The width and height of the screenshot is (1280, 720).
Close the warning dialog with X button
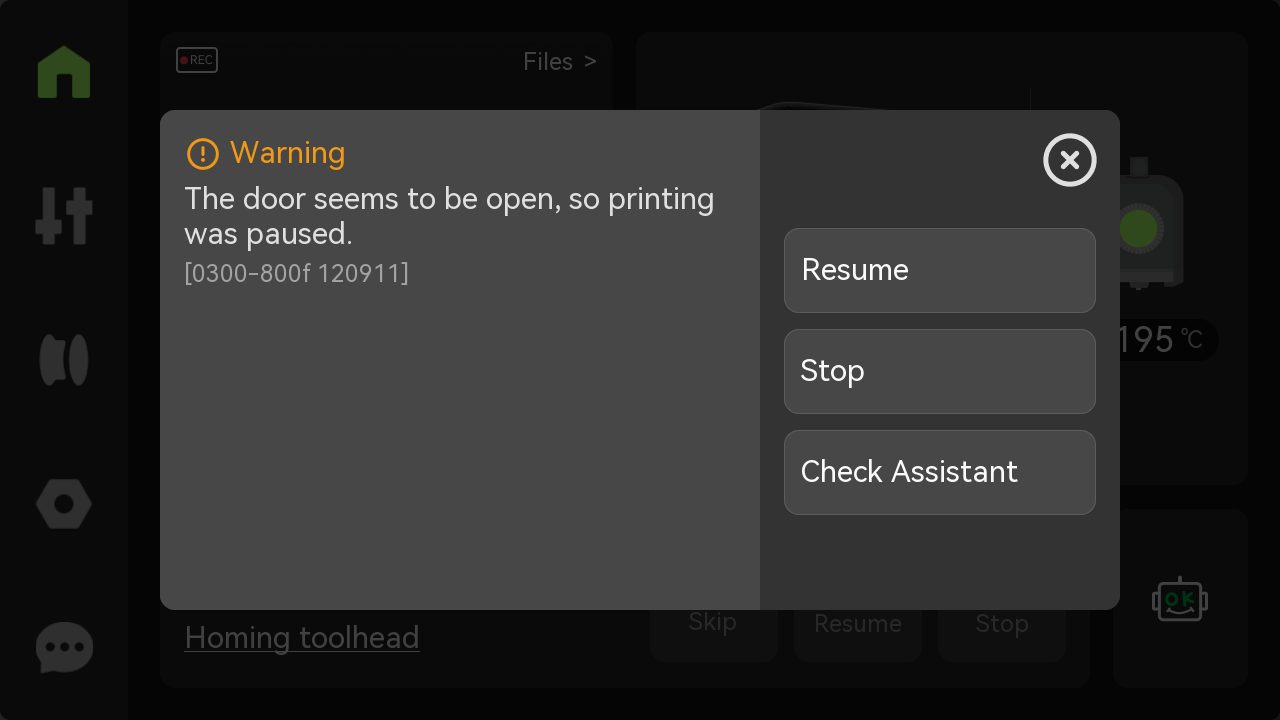(1070, 160)
